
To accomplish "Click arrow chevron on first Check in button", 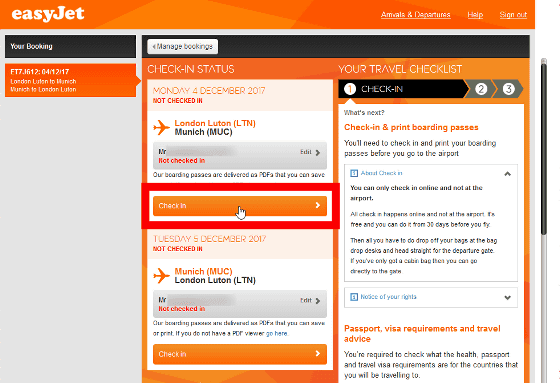I will point(318,205).
